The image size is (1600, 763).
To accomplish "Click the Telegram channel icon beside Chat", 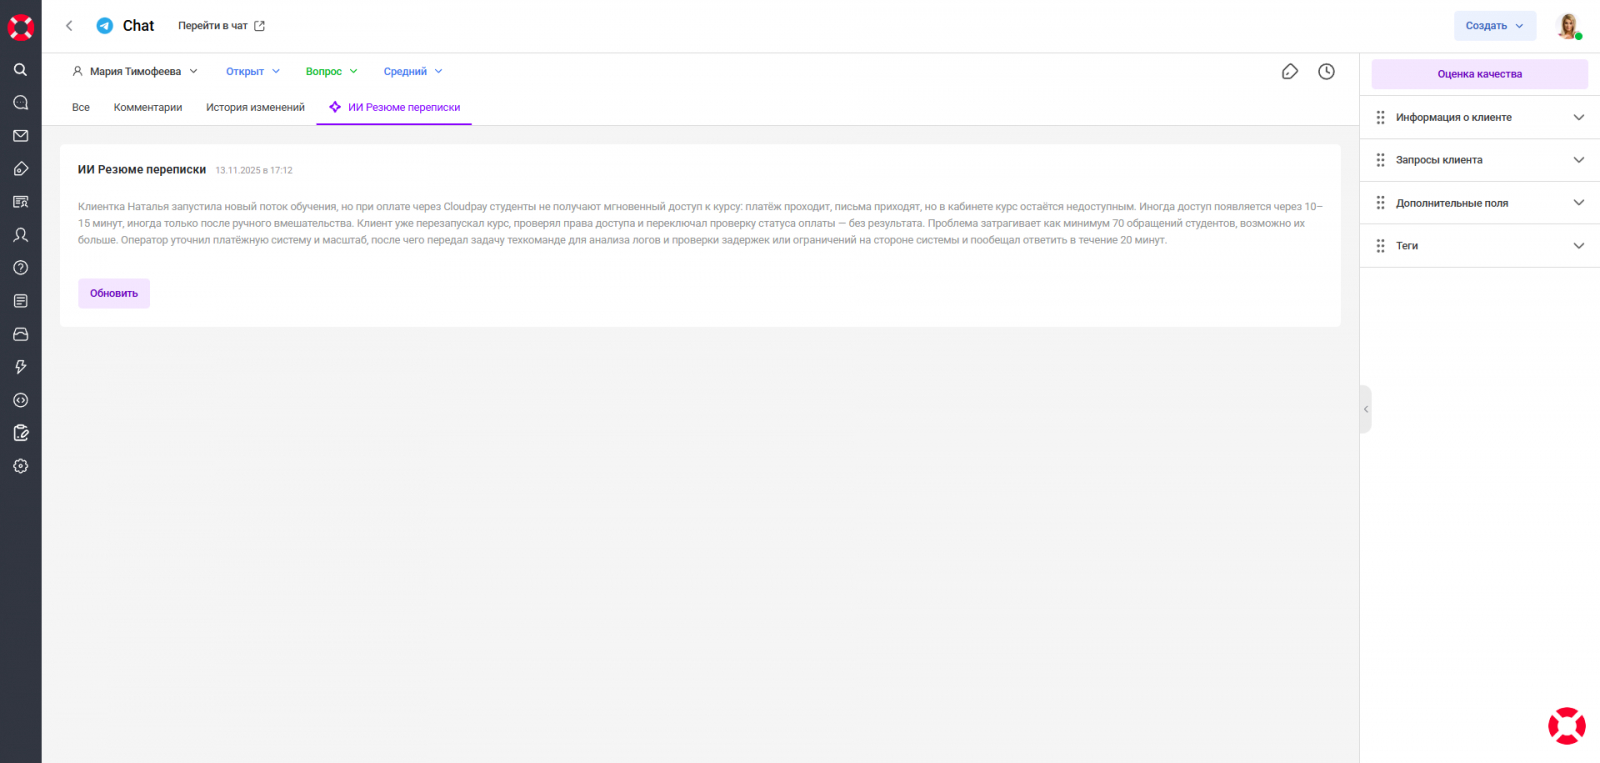I will pyautogui.click(x=104, y=26).
